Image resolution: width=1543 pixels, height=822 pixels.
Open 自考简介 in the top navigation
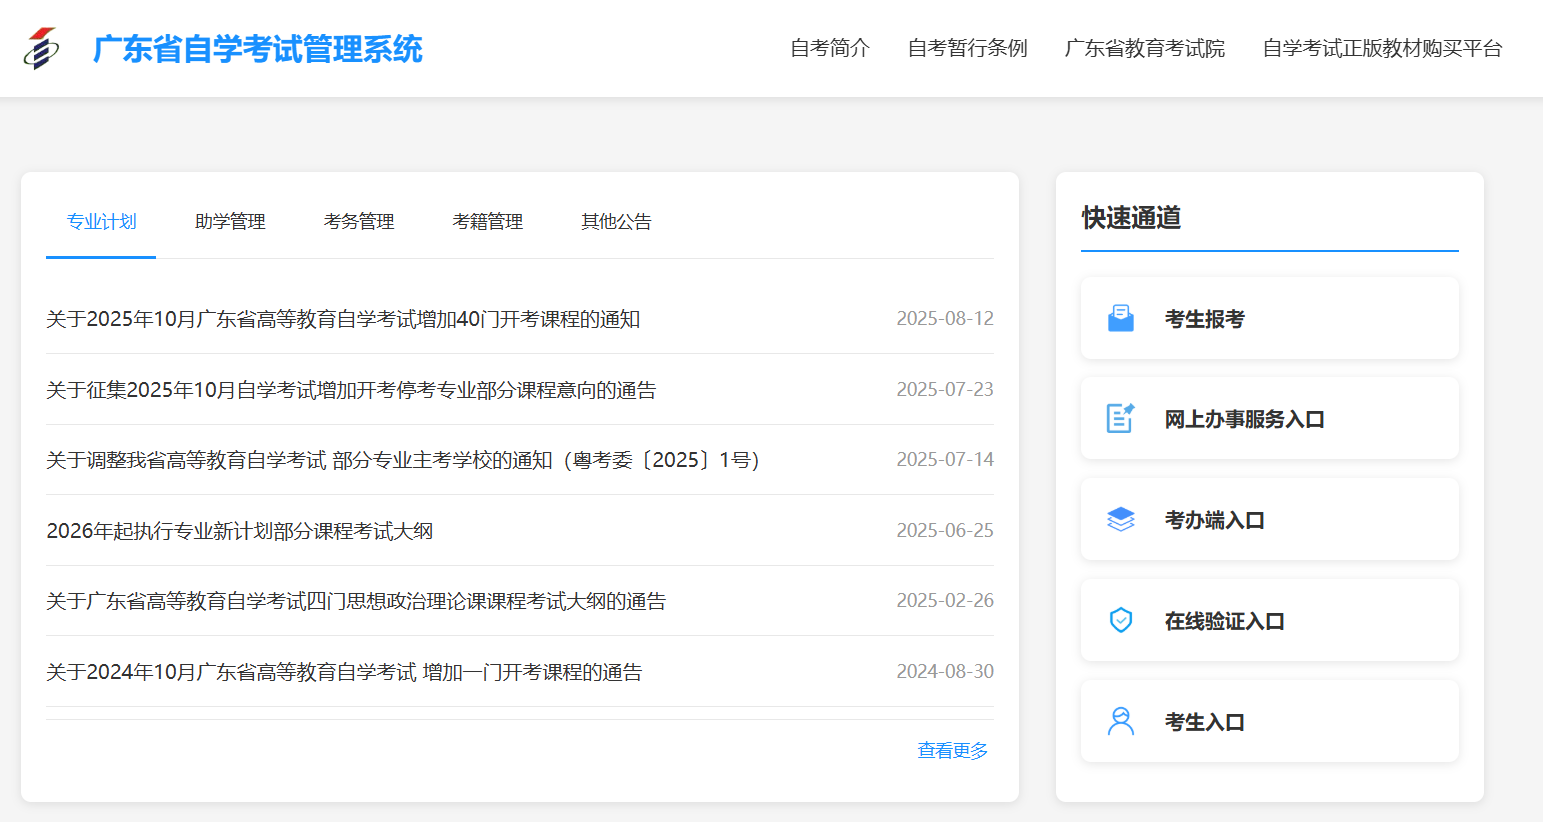(x=830, y=49)
